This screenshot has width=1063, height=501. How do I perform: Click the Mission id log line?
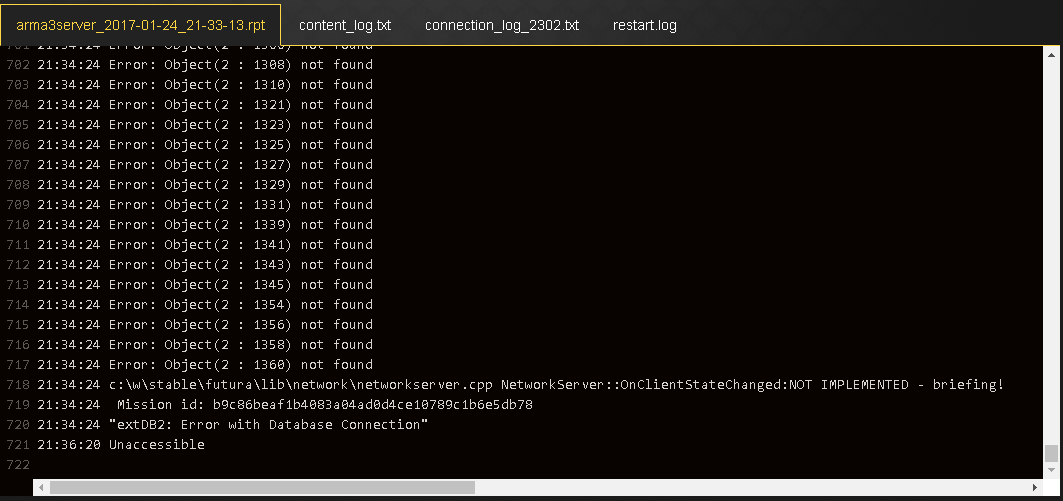[285, 405]
